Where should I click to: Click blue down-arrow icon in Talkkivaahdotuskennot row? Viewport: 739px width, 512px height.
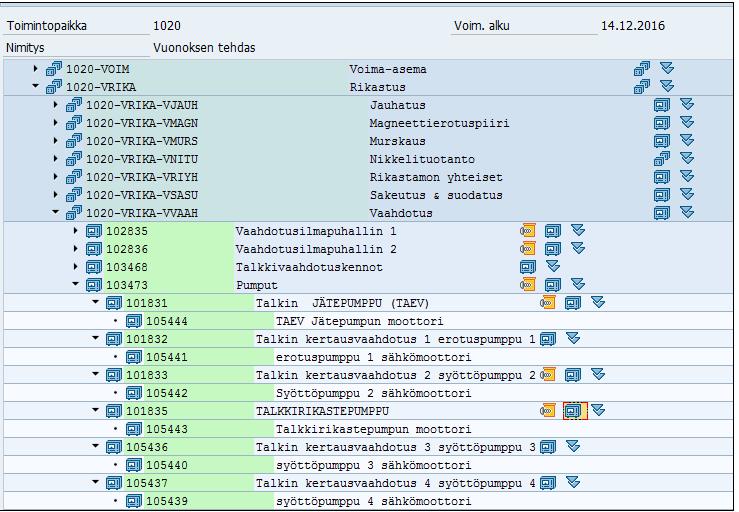click(553, 266)
